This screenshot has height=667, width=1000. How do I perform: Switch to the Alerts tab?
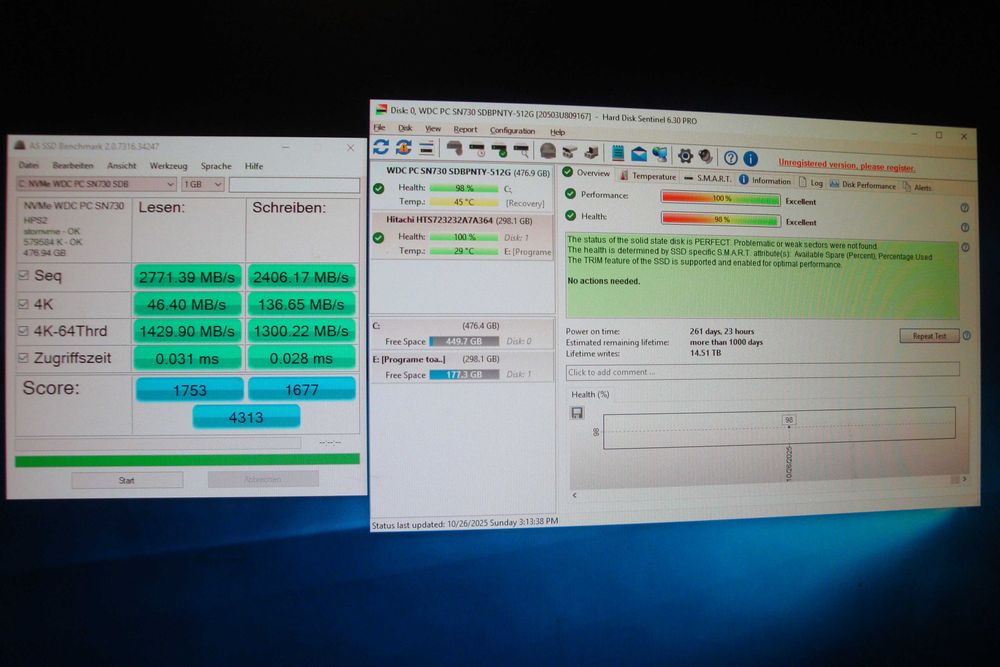pos(918,187)
